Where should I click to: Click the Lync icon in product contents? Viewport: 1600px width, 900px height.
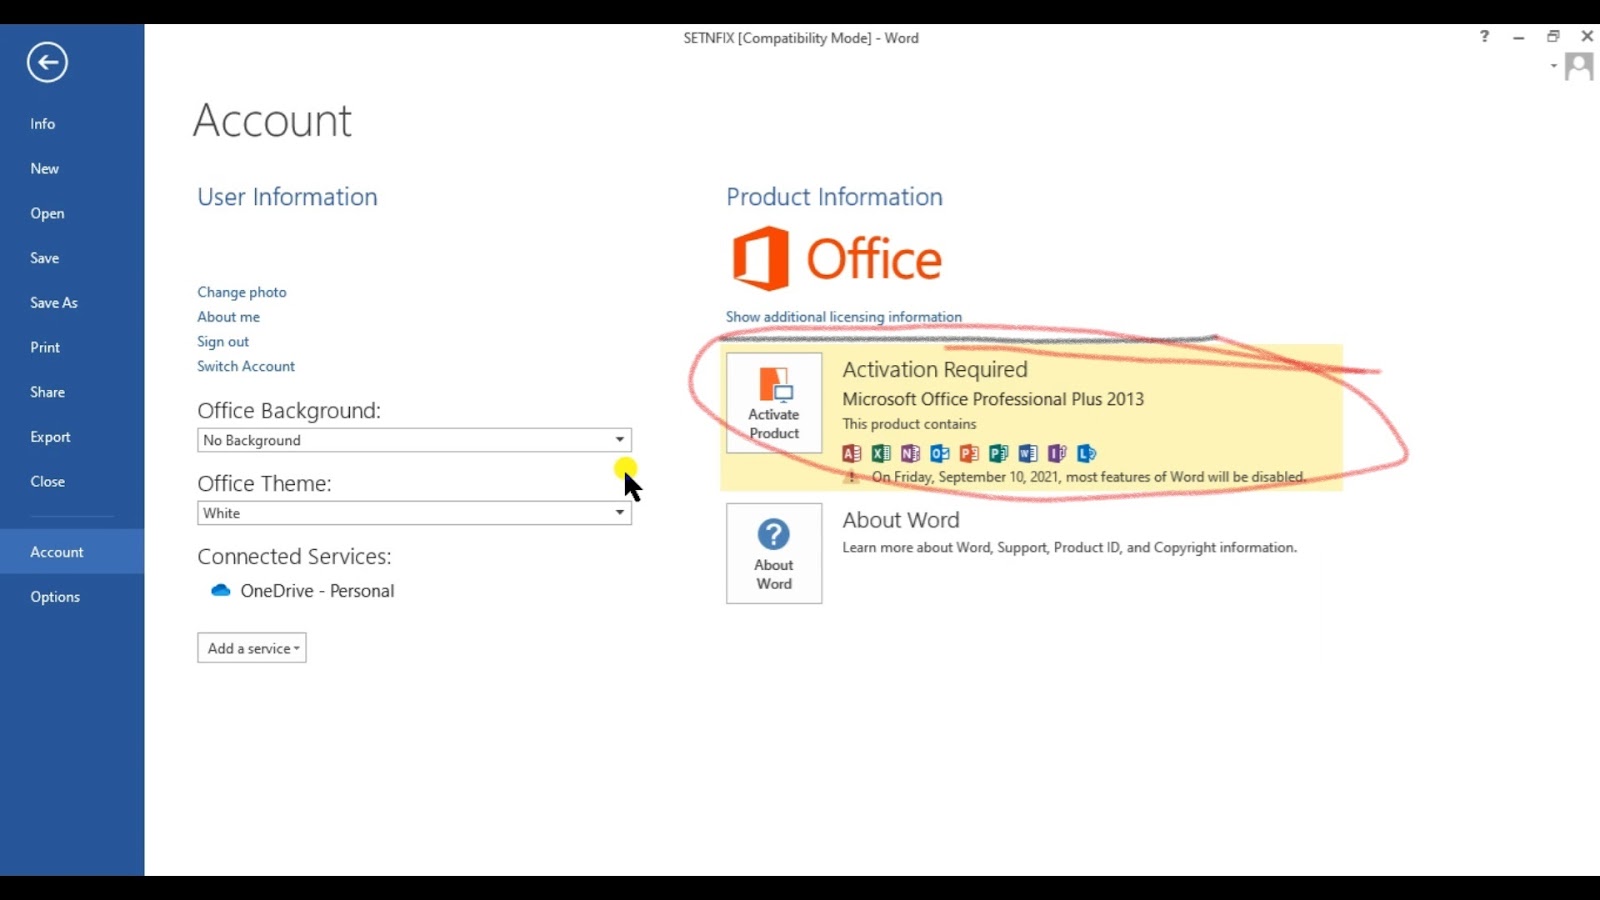coord(1087,453)
